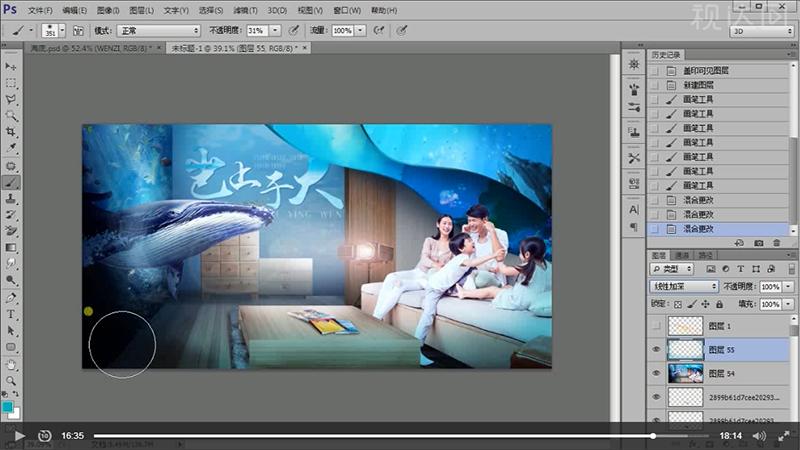
Task: Select the Zoom tool in toolbar
Action: click(11, 380)
